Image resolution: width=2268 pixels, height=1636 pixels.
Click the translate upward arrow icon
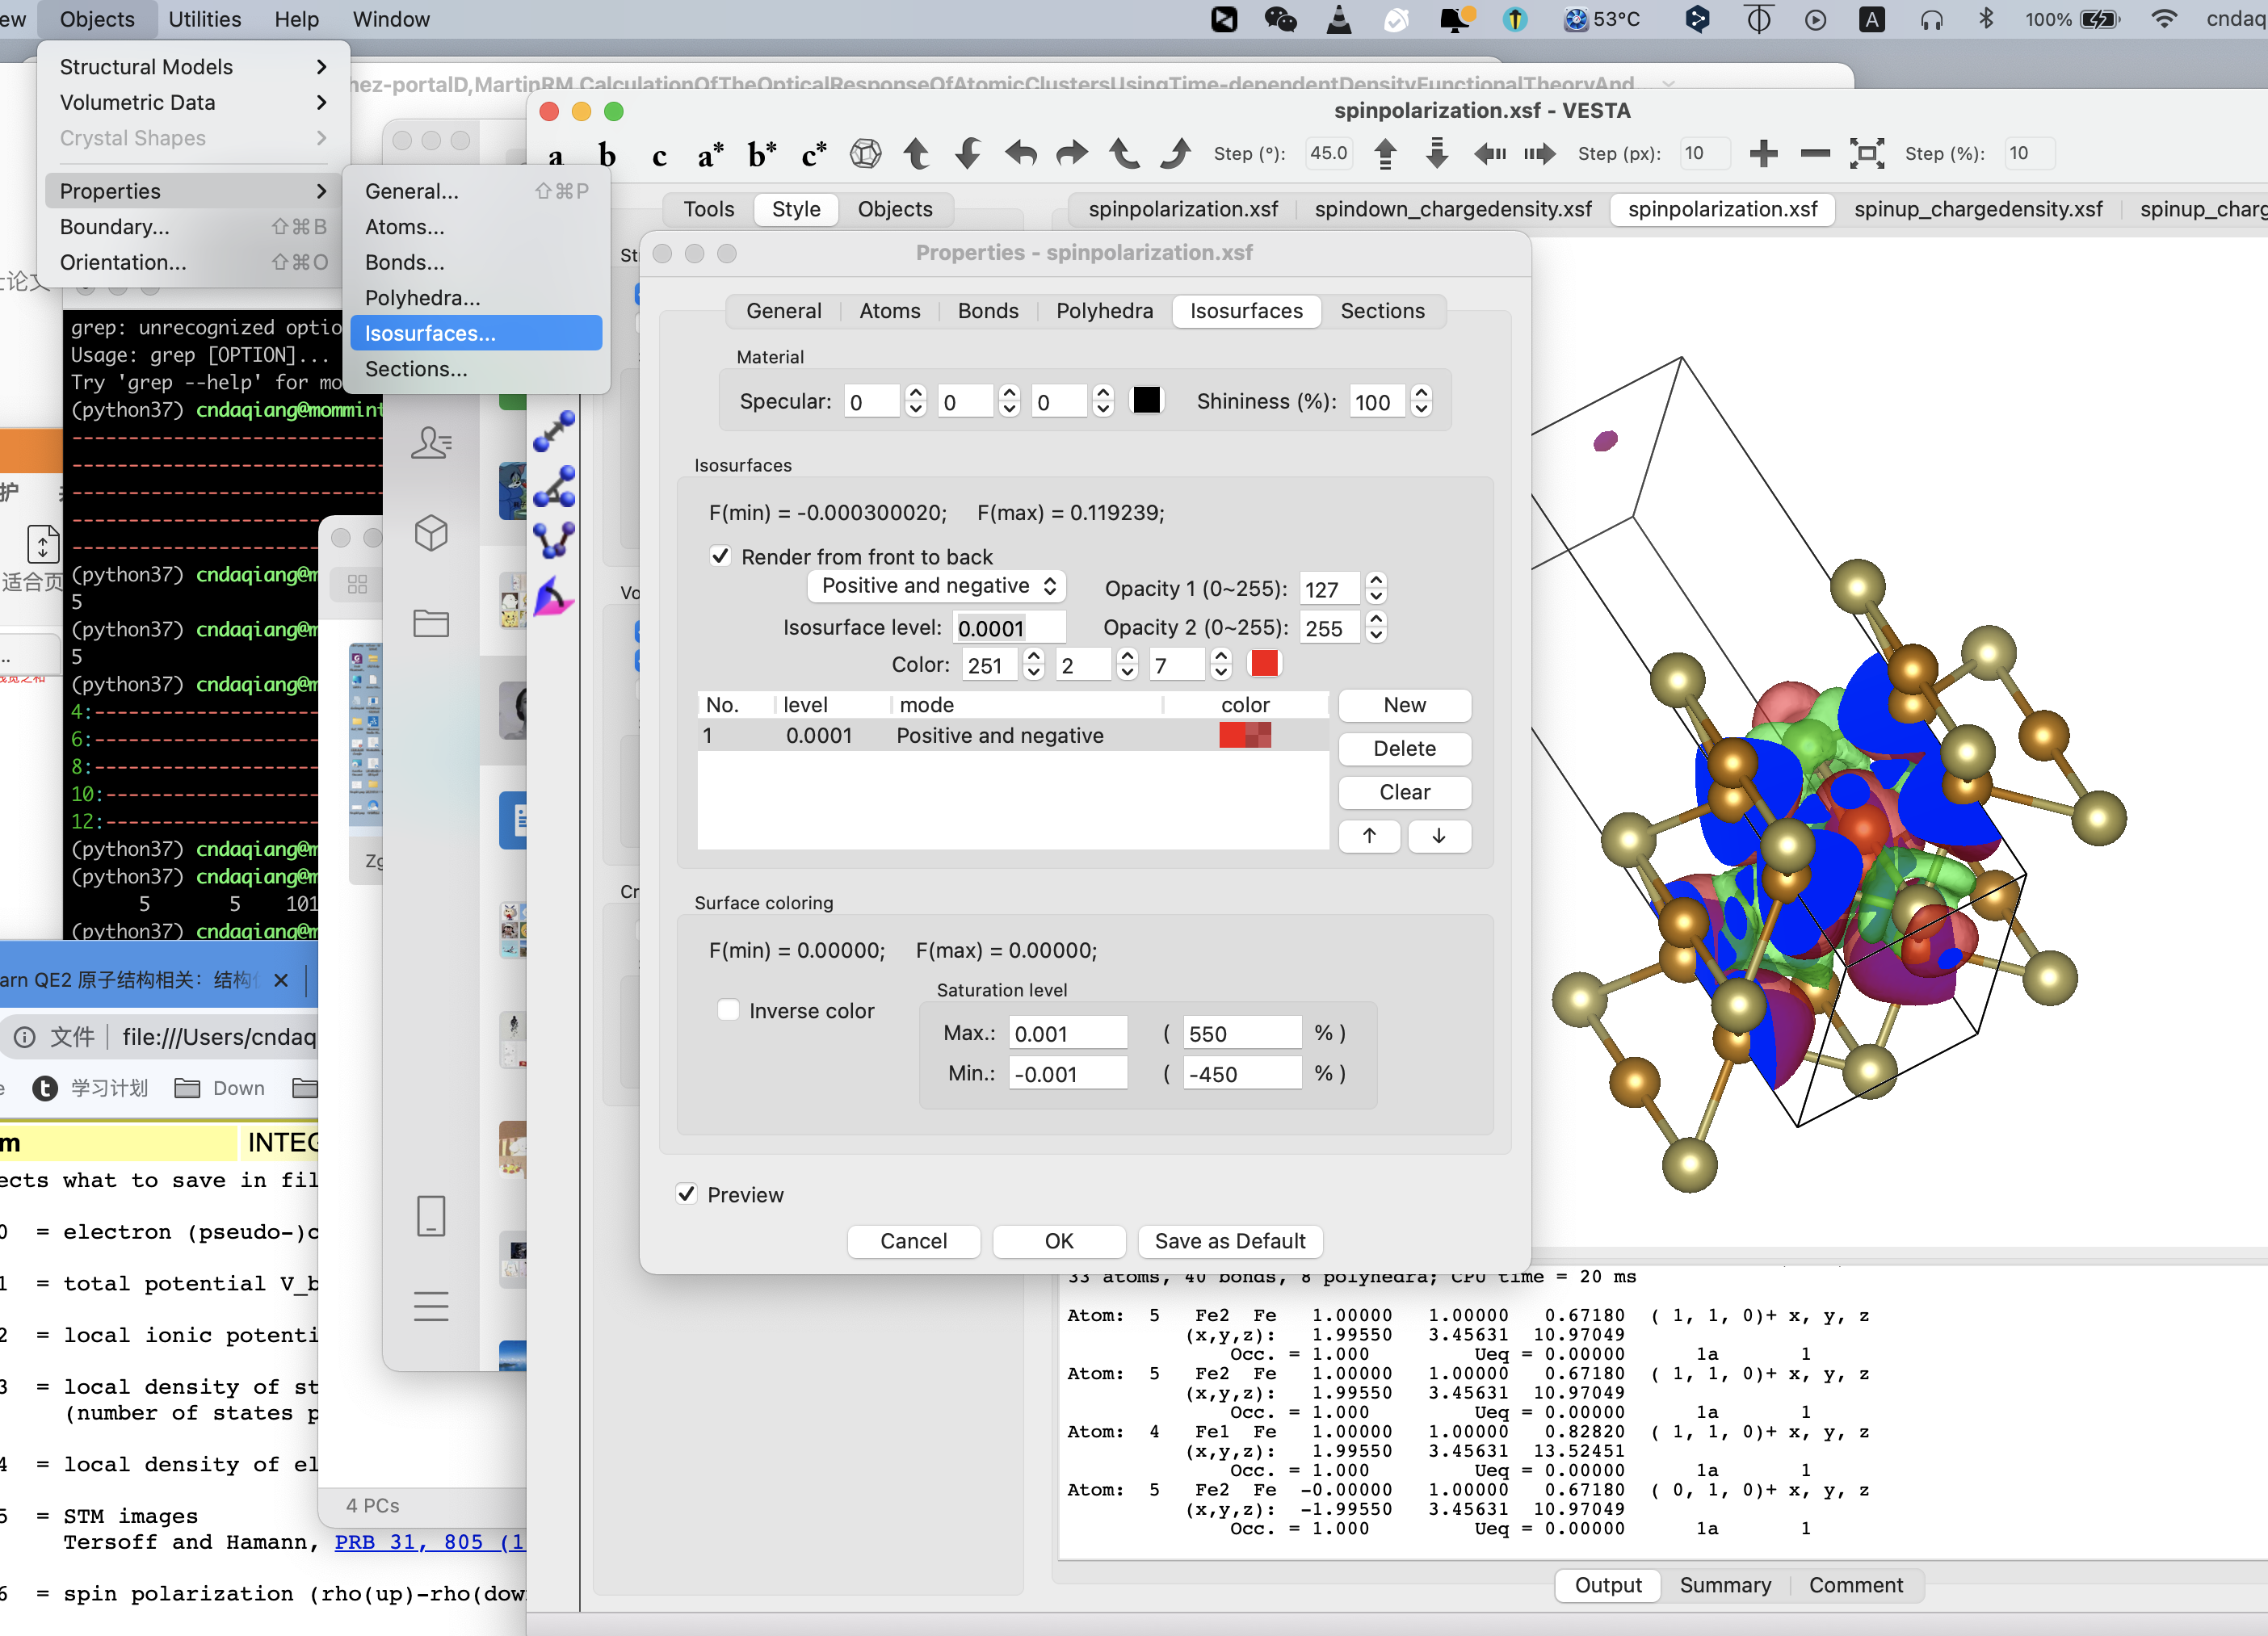(1385, 153)
